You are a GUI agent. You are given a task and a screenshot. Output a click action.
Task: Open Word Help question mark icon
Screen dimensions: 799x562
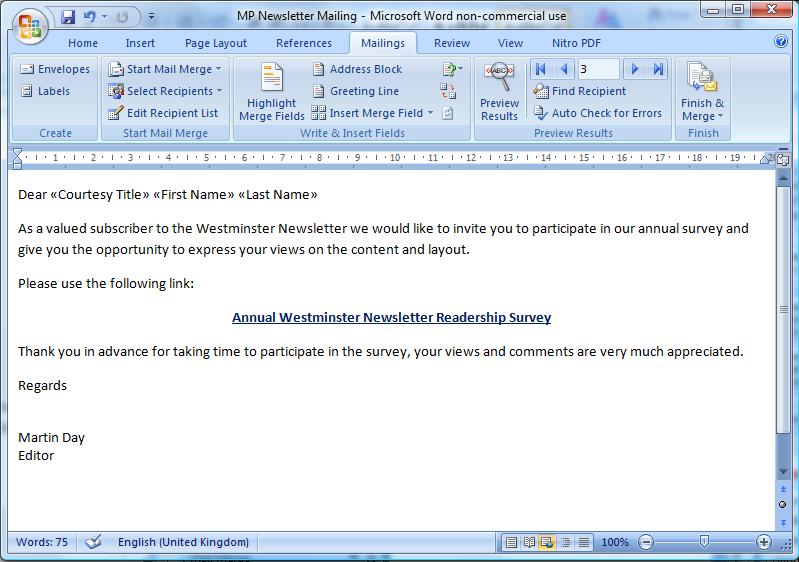pos(781,43)
